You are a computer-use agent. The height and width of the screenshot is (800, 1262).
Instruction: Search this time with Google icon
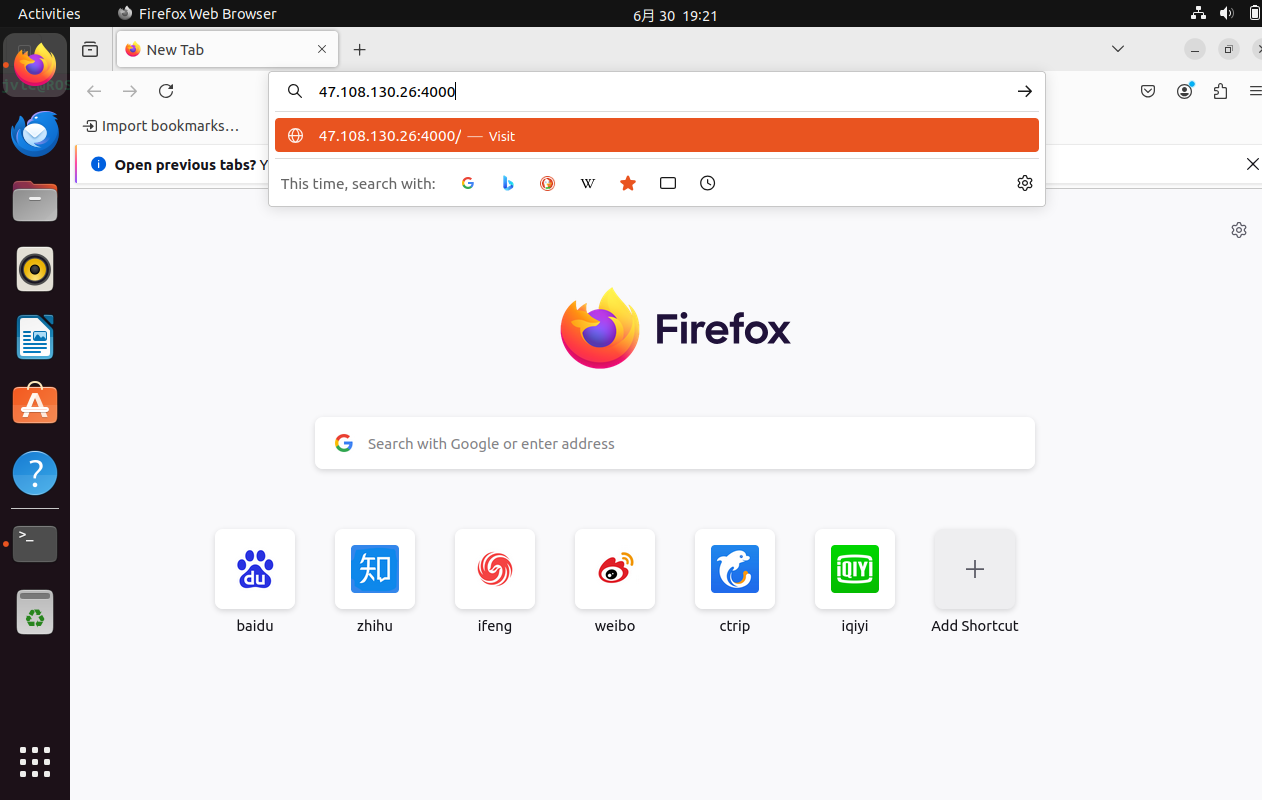[x=467, y=183]
